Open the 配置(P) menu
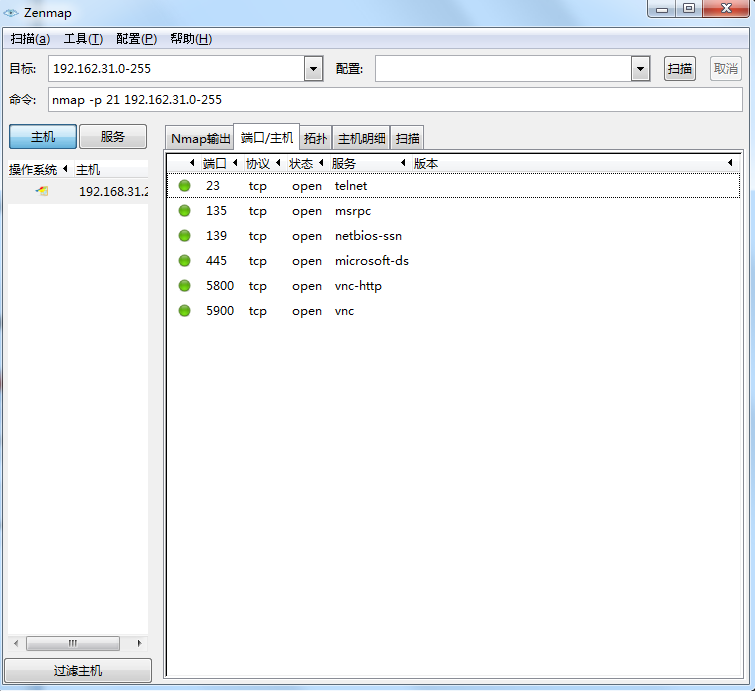This screenshot has width=755, height=691. 136,39
